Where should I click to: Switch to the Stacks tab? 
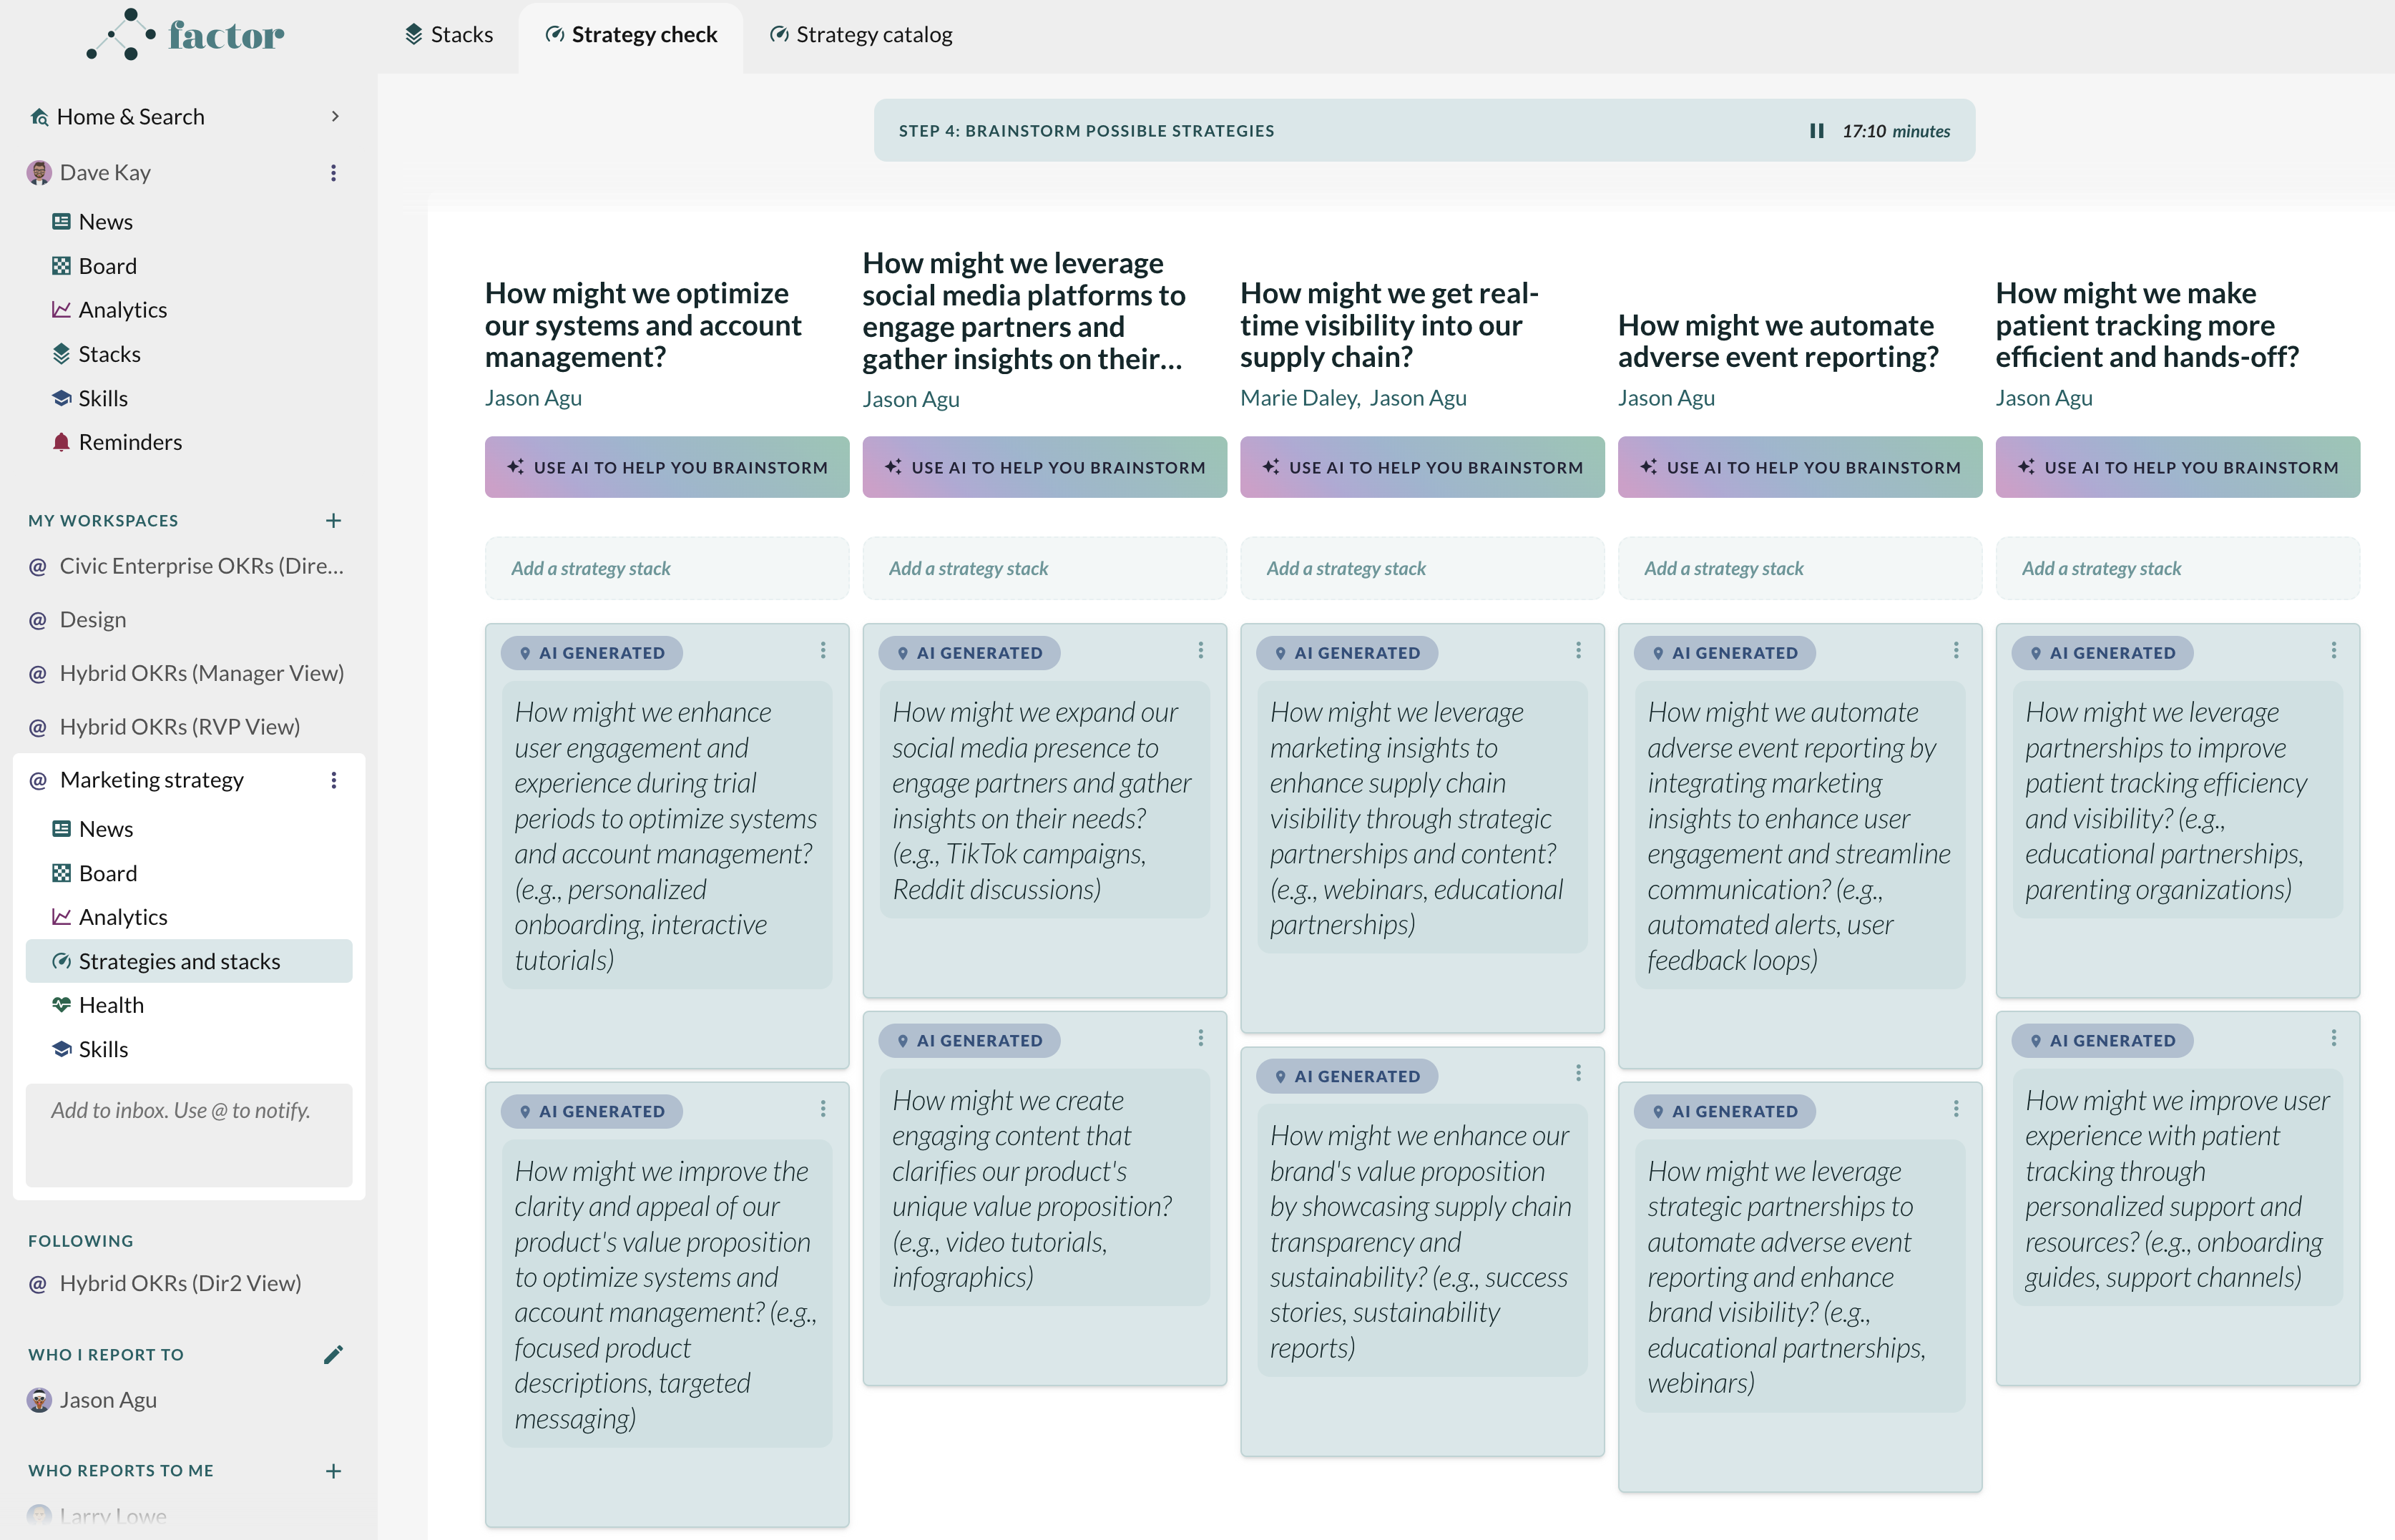(449, 35)
